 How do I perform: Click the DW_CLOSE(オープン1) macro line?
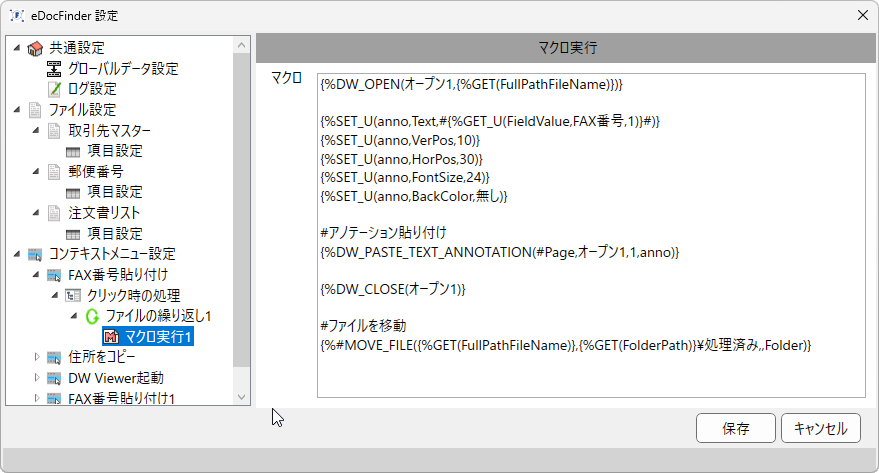[393, 289]
